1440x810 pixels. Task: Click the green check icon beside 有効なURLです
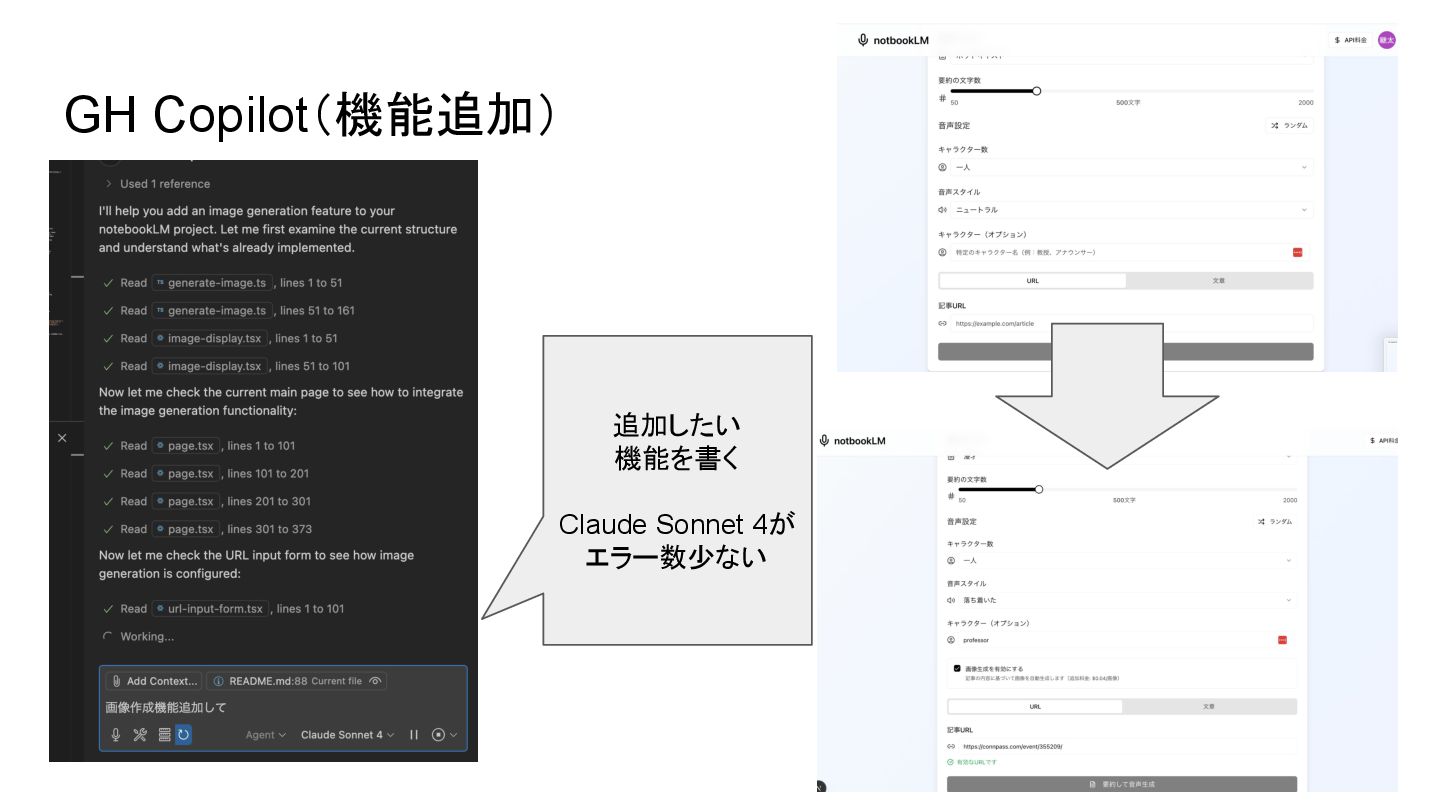click(950, 762)
